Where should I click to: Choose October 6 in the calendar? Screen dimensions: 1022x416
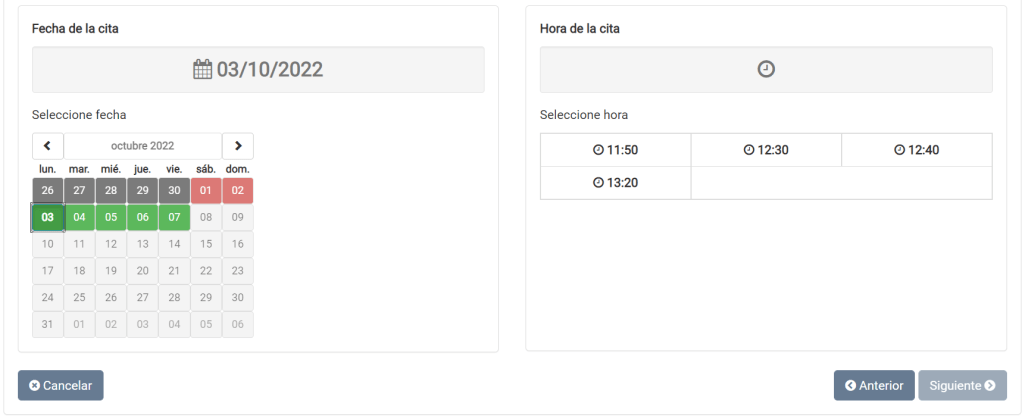click(x=143, y=217)
